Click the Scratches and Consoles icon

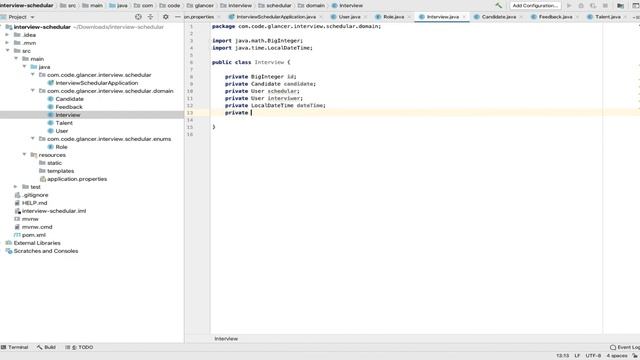tap(9, 251)
